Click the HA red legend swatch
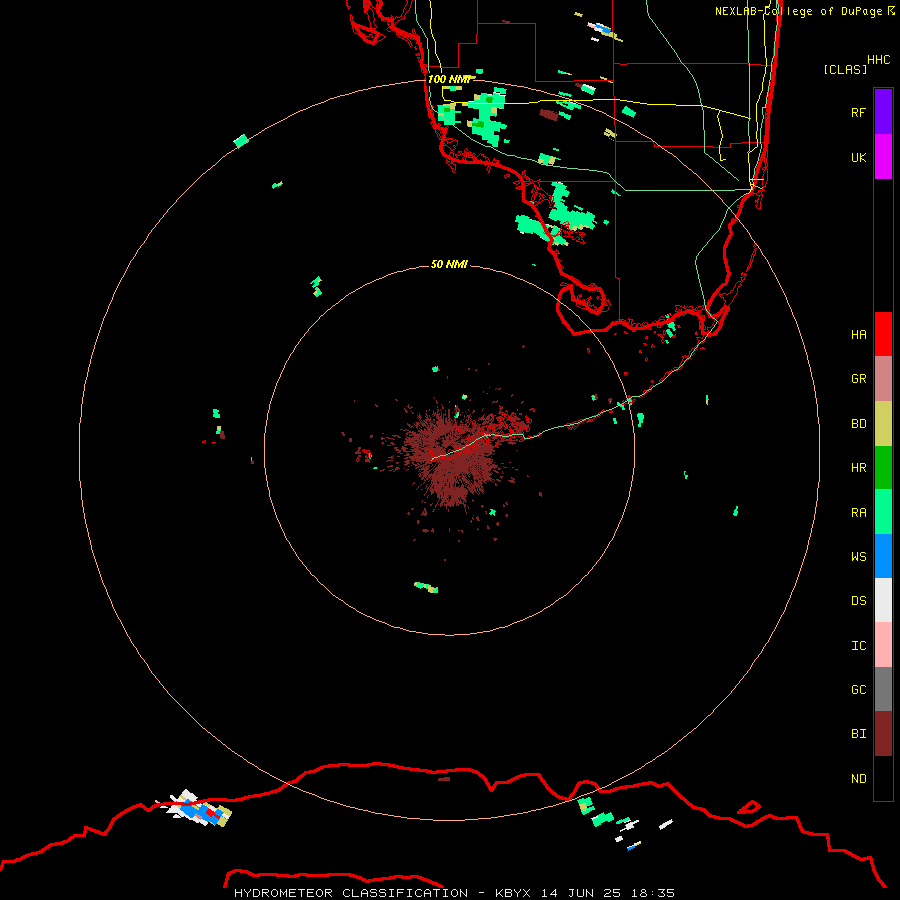The height and width of the screenshot is (900, 900). [x=883, y=334]
